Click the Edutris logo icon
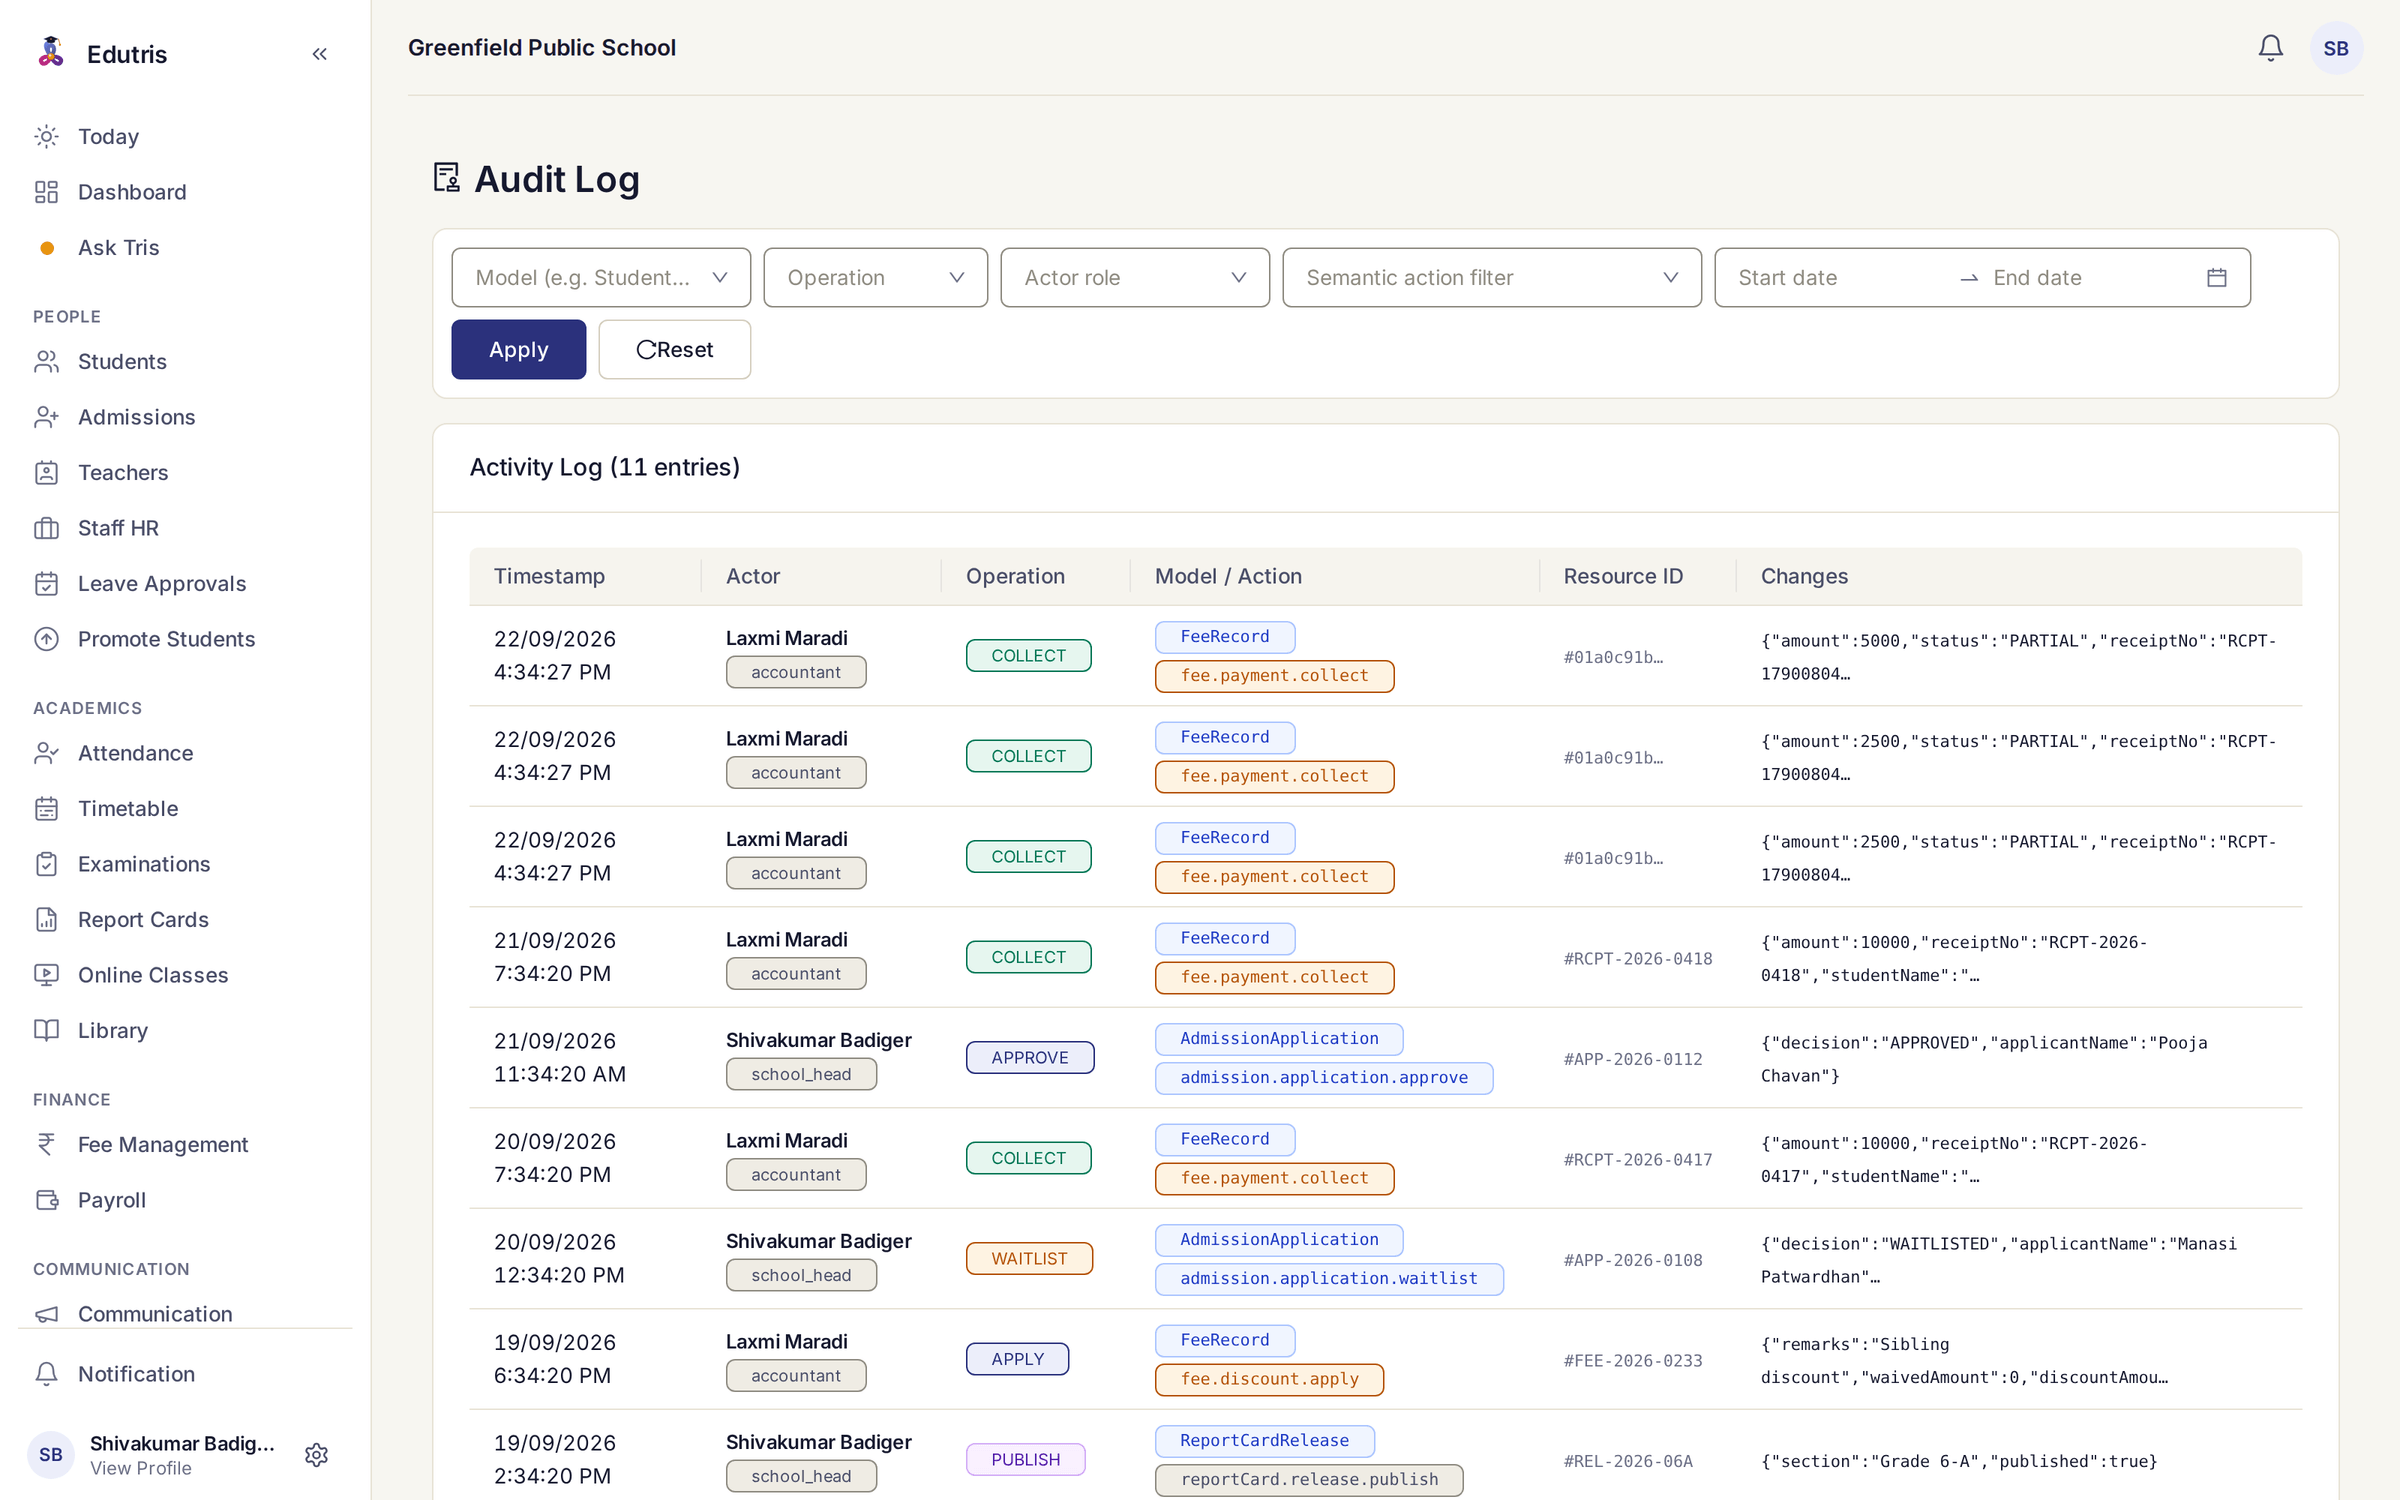 click(x=51, y=52)
